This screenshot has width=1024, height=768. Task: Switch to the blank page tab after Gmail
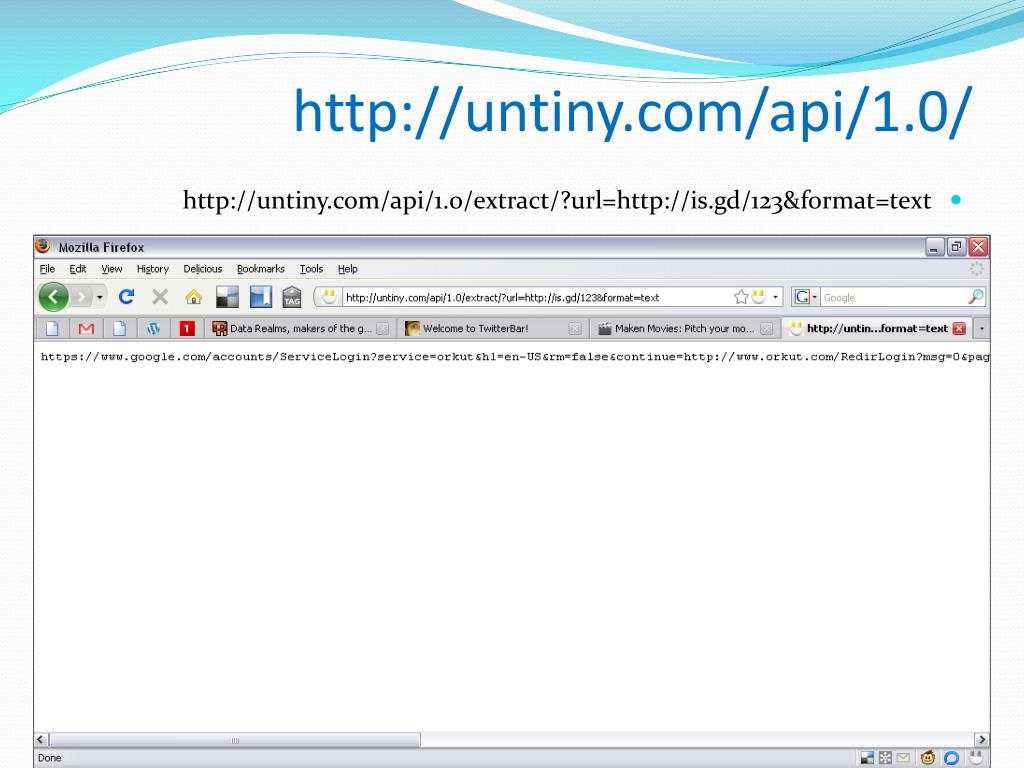(x=120, y=328)
